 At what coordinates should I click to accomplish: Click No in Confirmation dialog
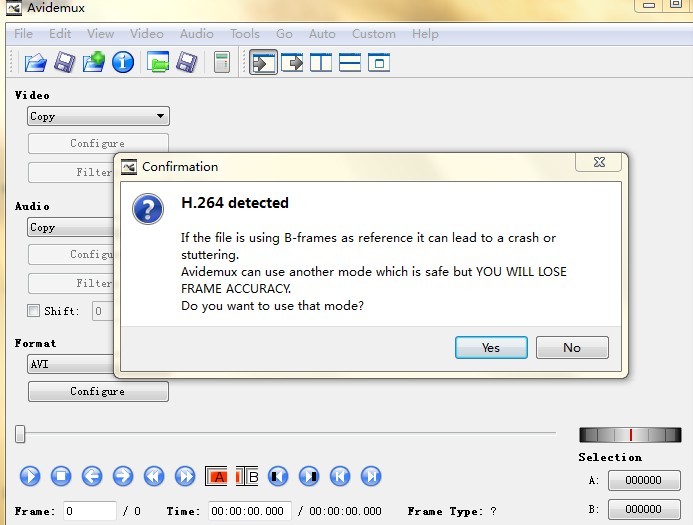(x=572, y=348)
